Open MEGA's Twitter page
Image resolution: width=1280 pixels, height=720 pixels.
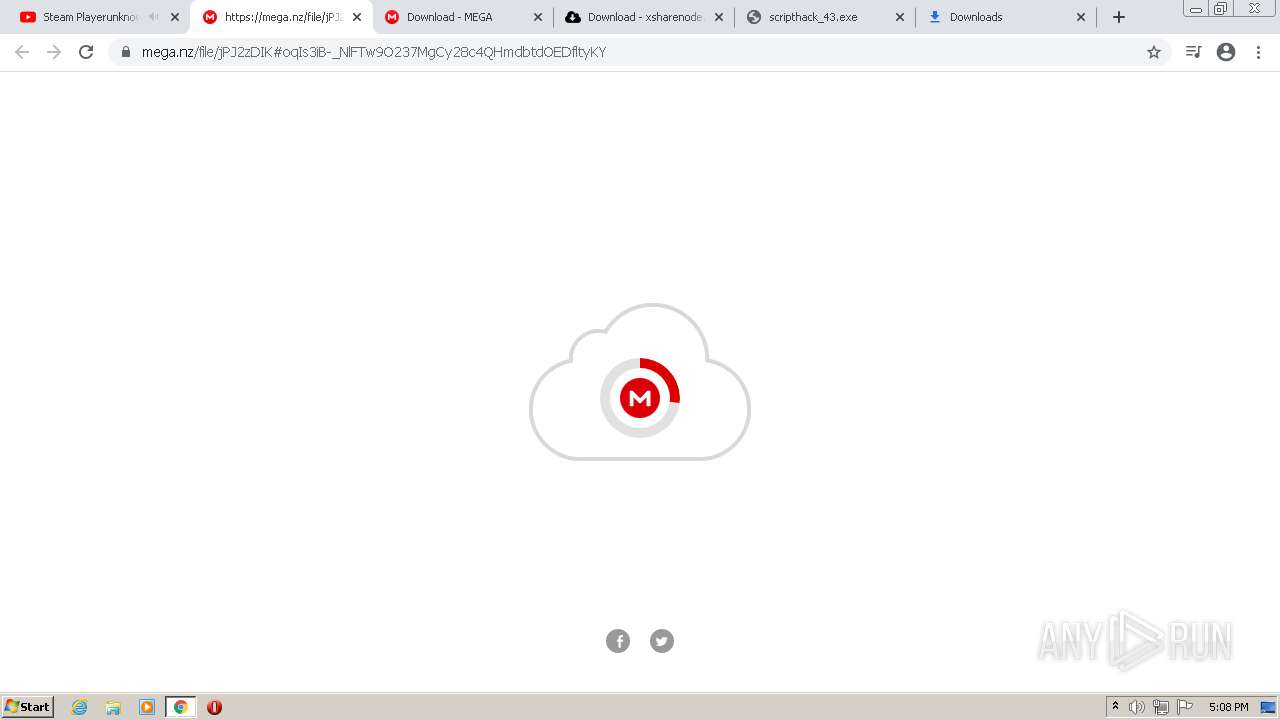(662, 641)
